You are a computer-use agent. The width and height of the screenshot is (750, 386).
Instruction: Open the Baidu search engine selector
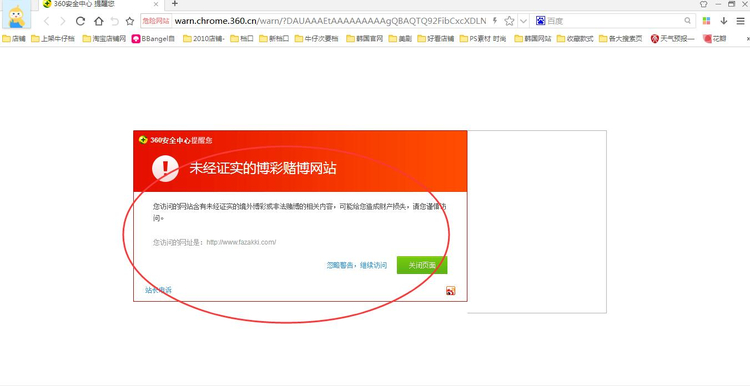click(540, 21)
